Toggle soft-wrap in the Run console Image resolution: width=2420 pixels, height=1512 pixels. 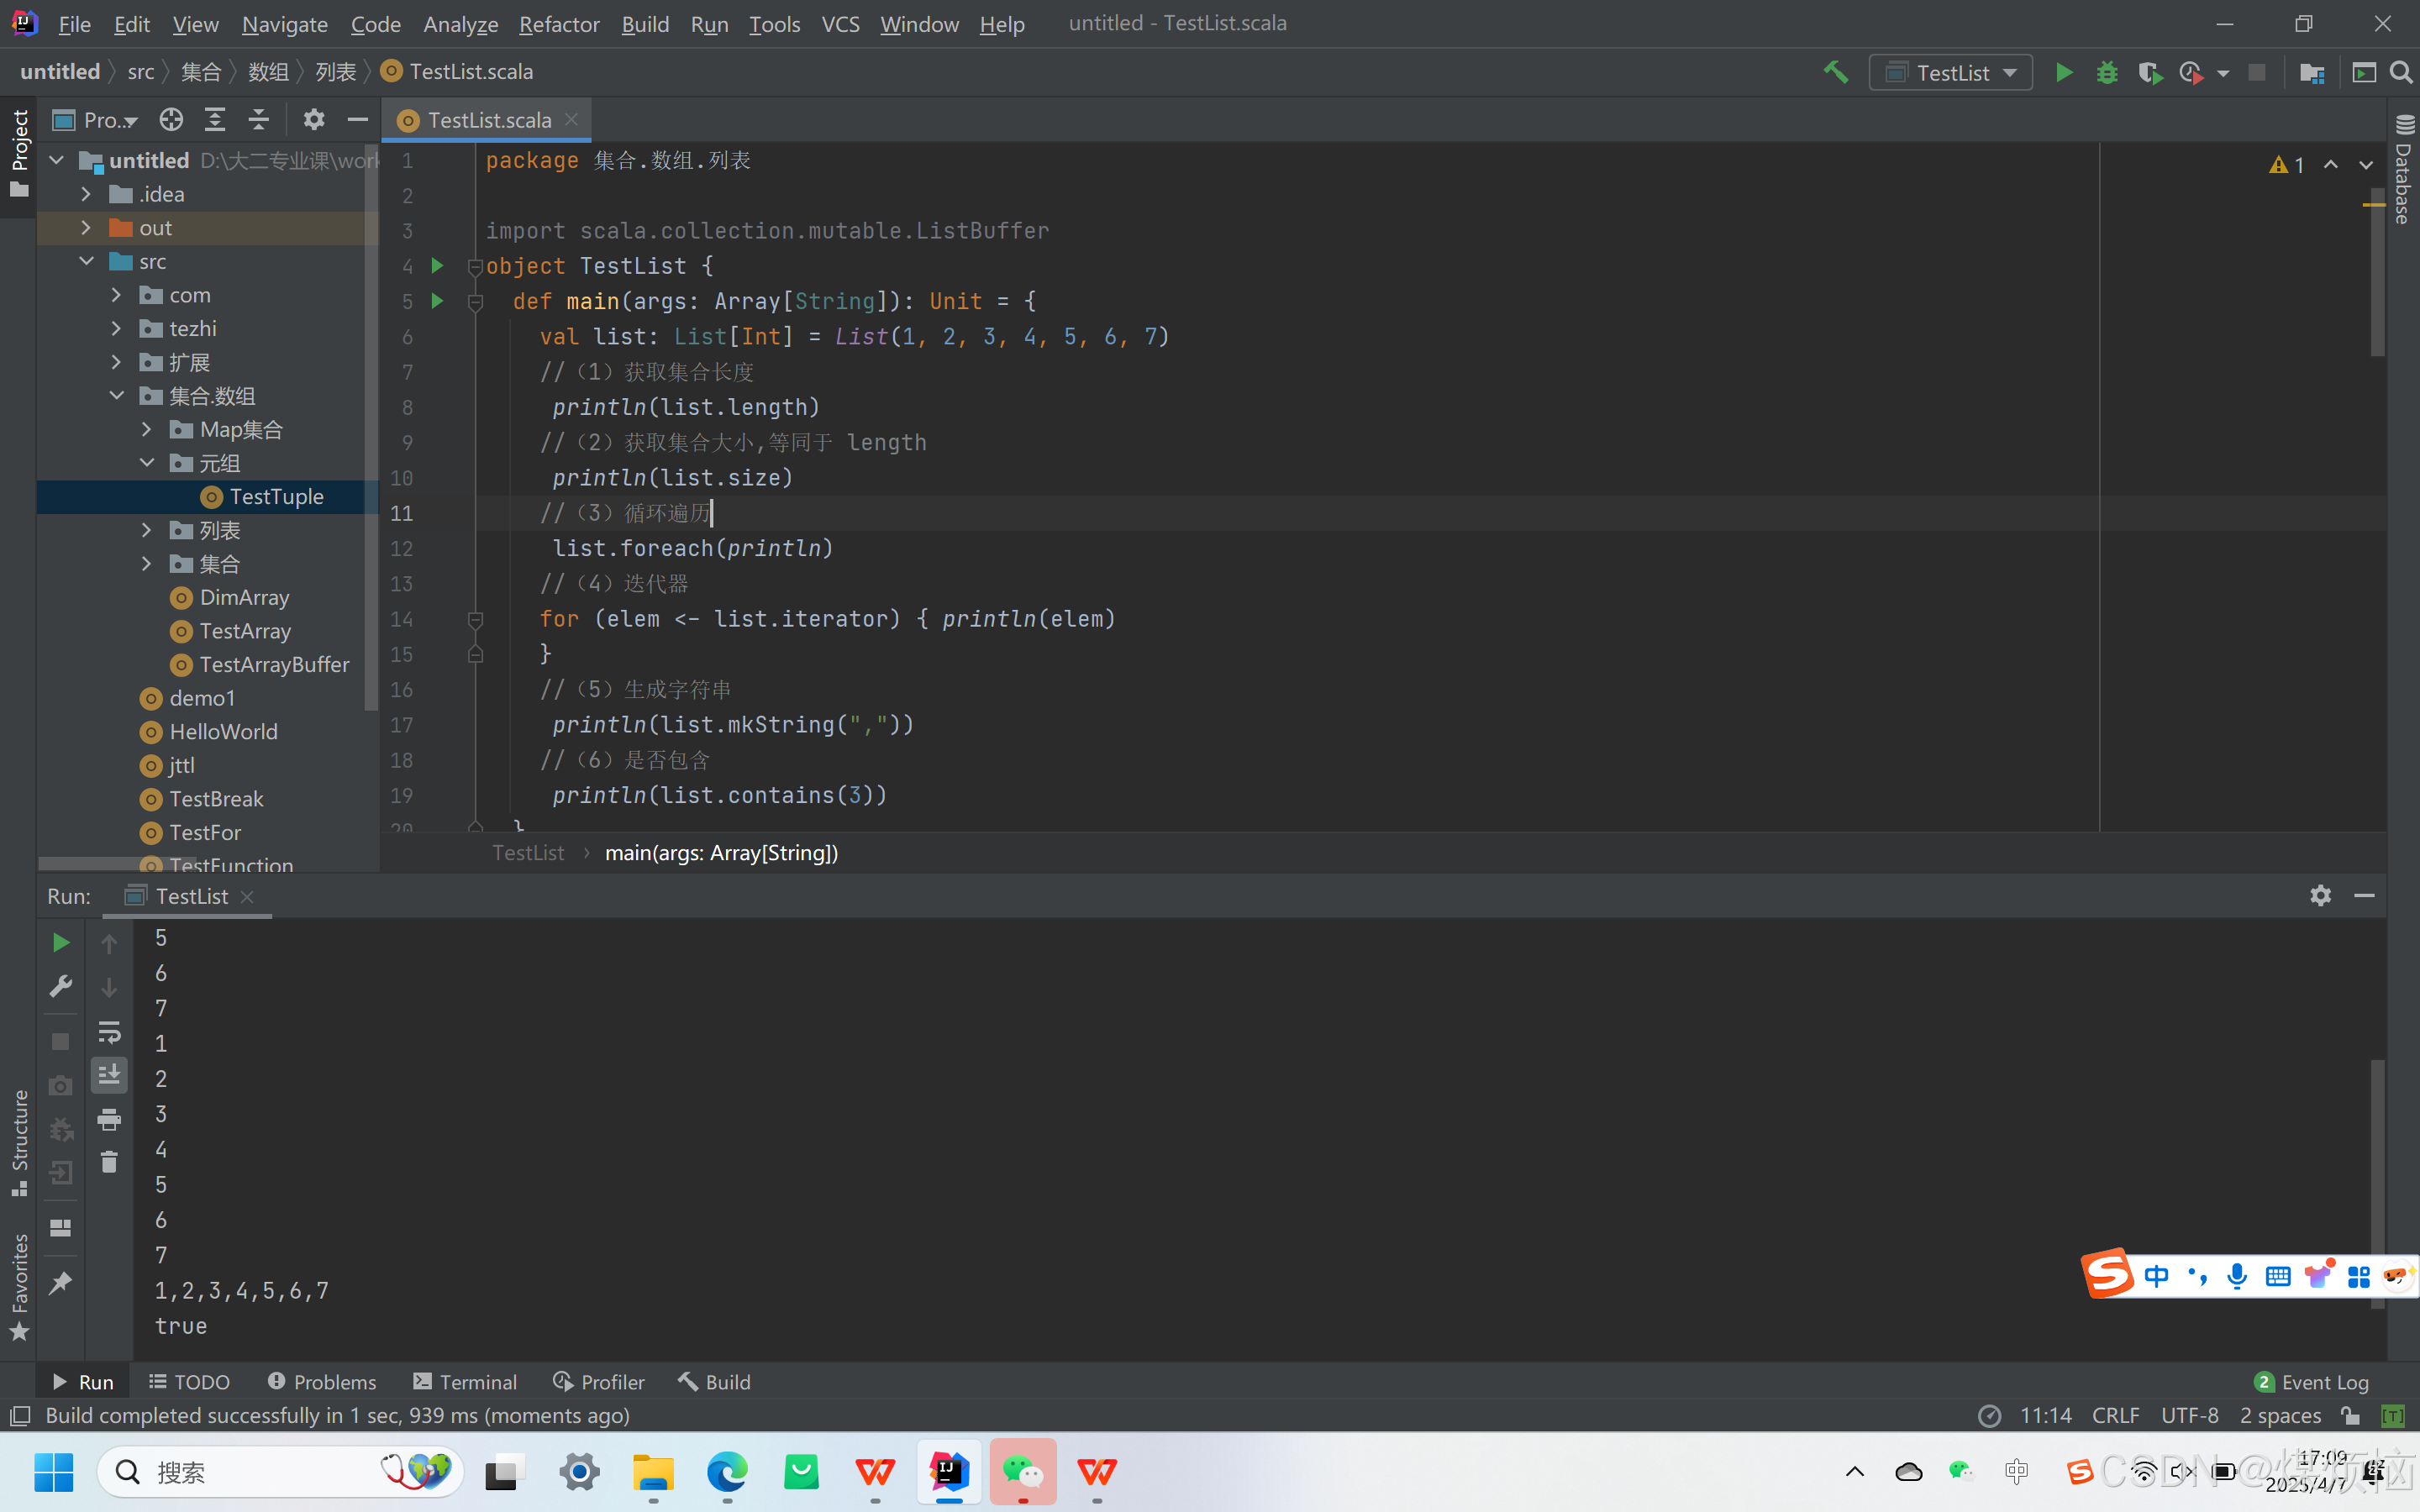[109, 1031]
